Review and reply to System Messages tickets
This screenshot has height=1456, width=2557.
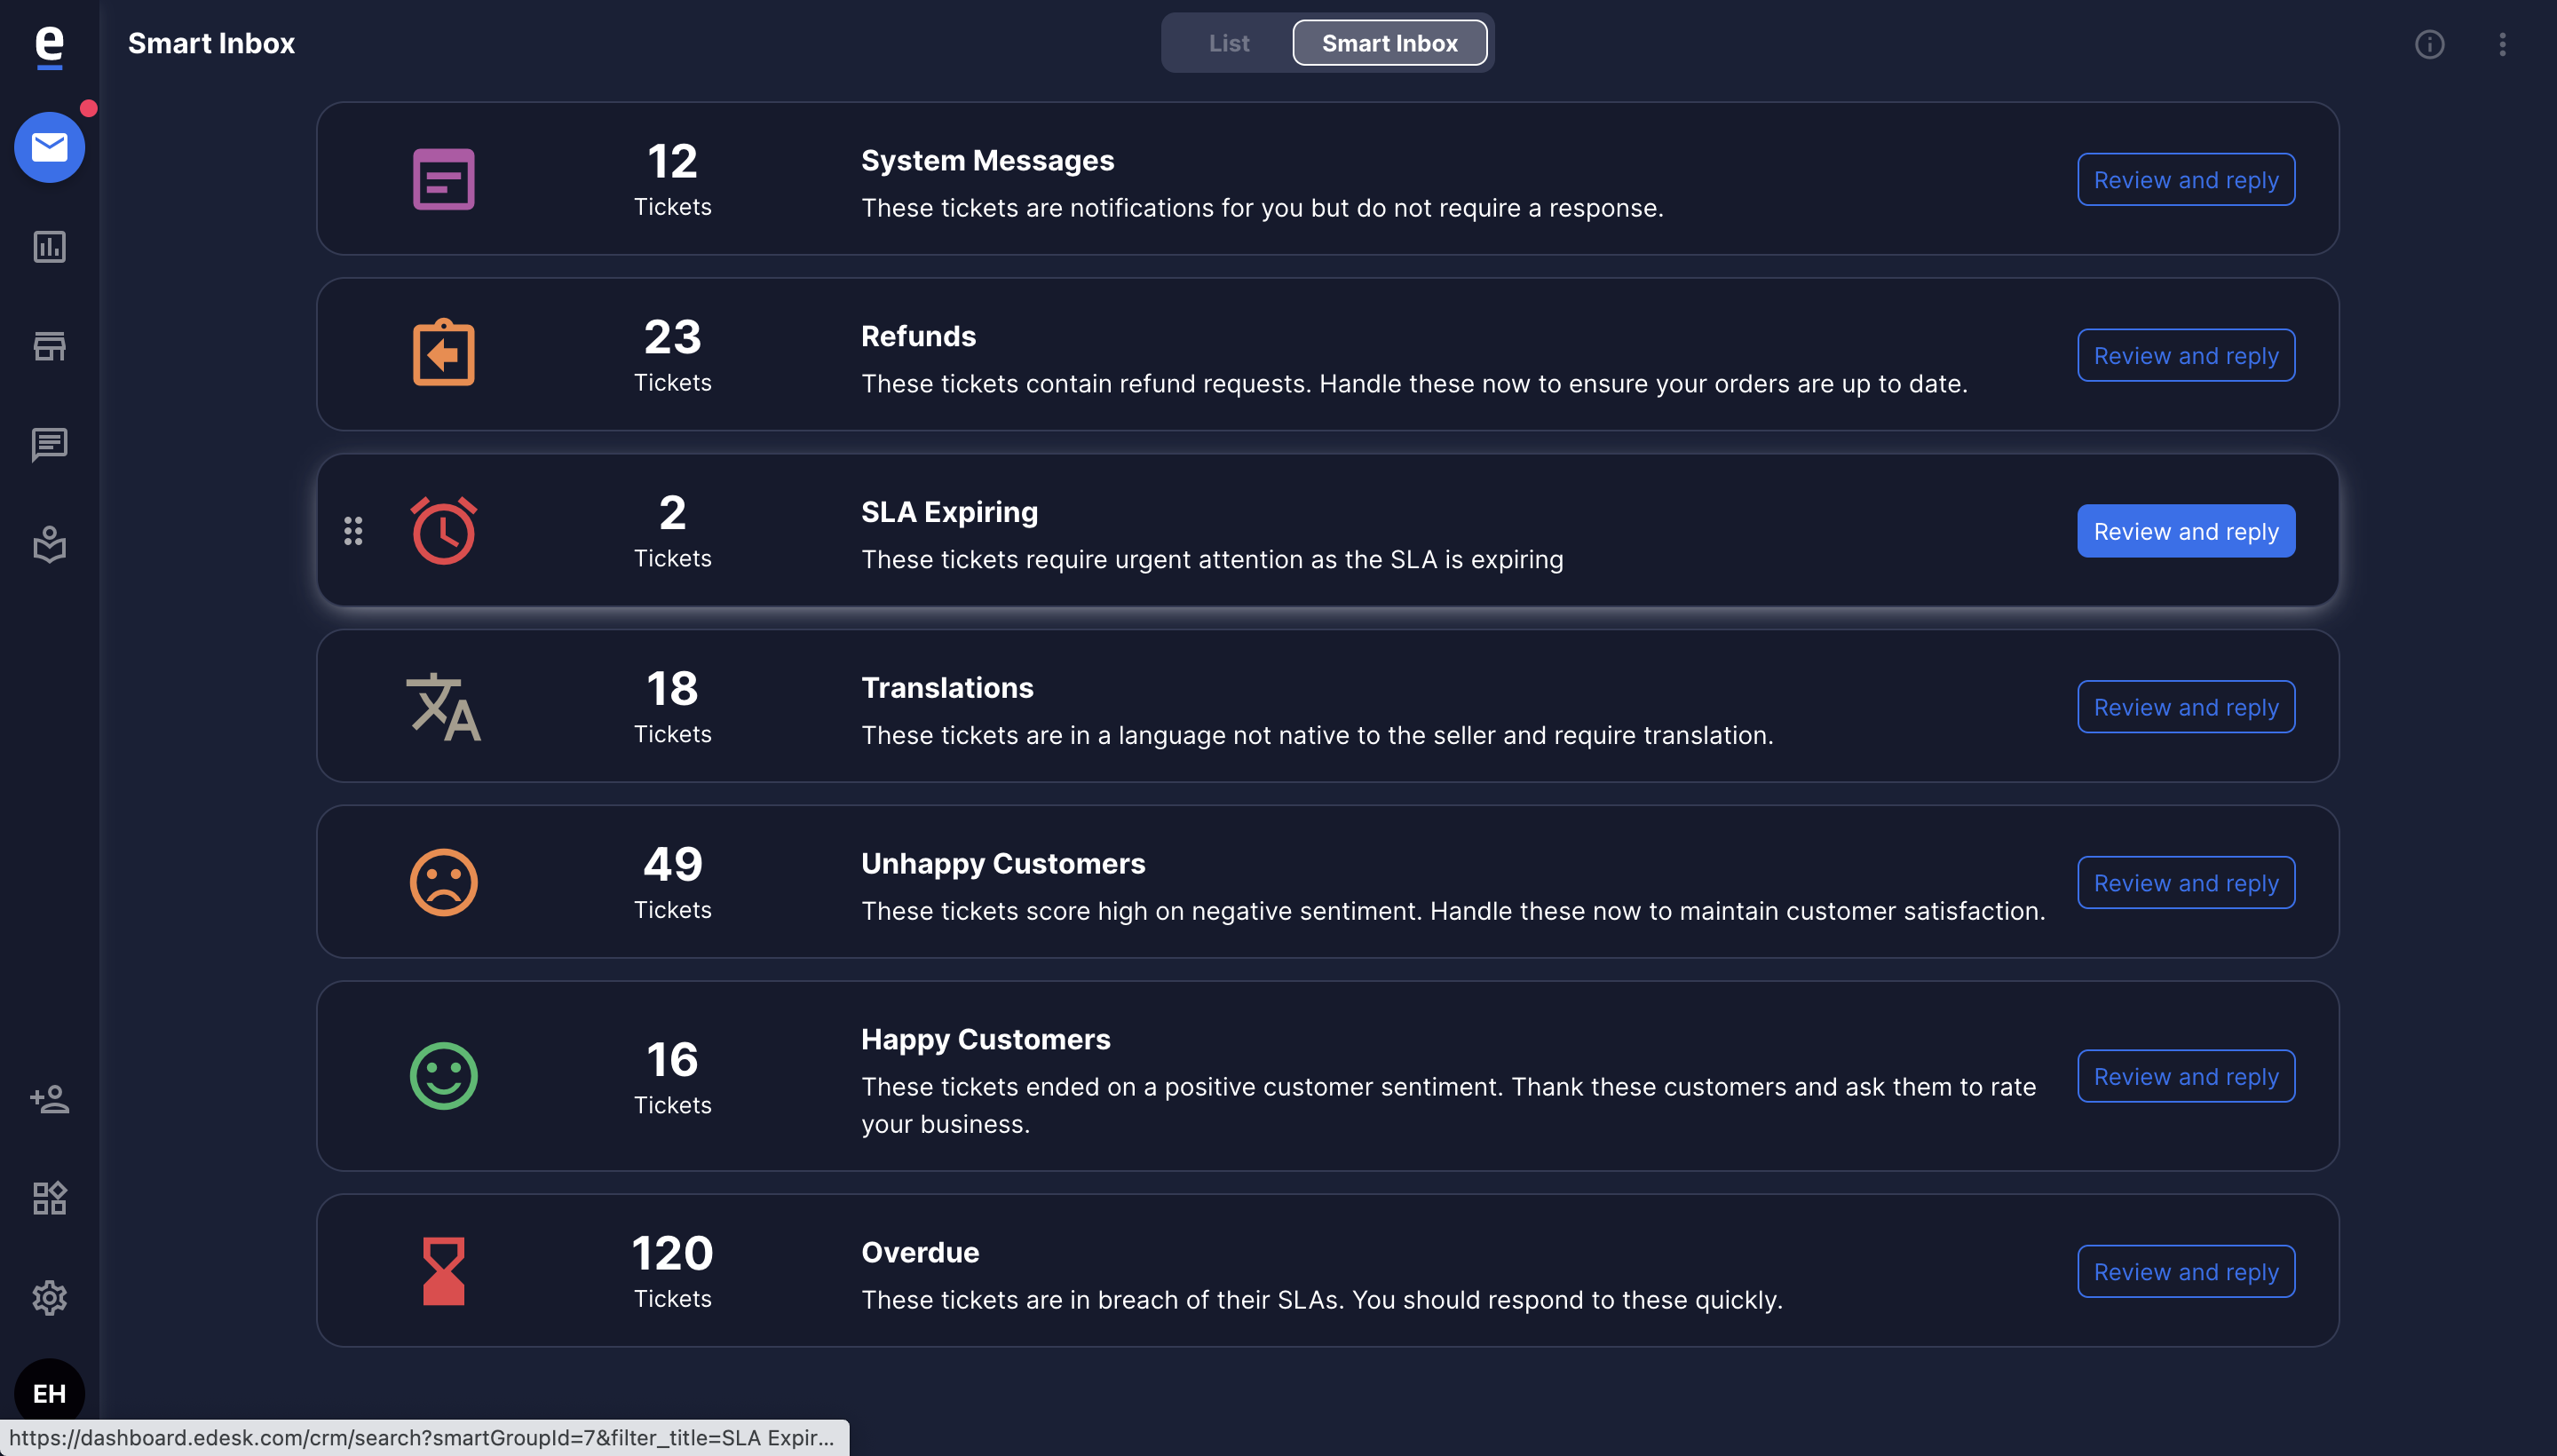coord(2185,179)
